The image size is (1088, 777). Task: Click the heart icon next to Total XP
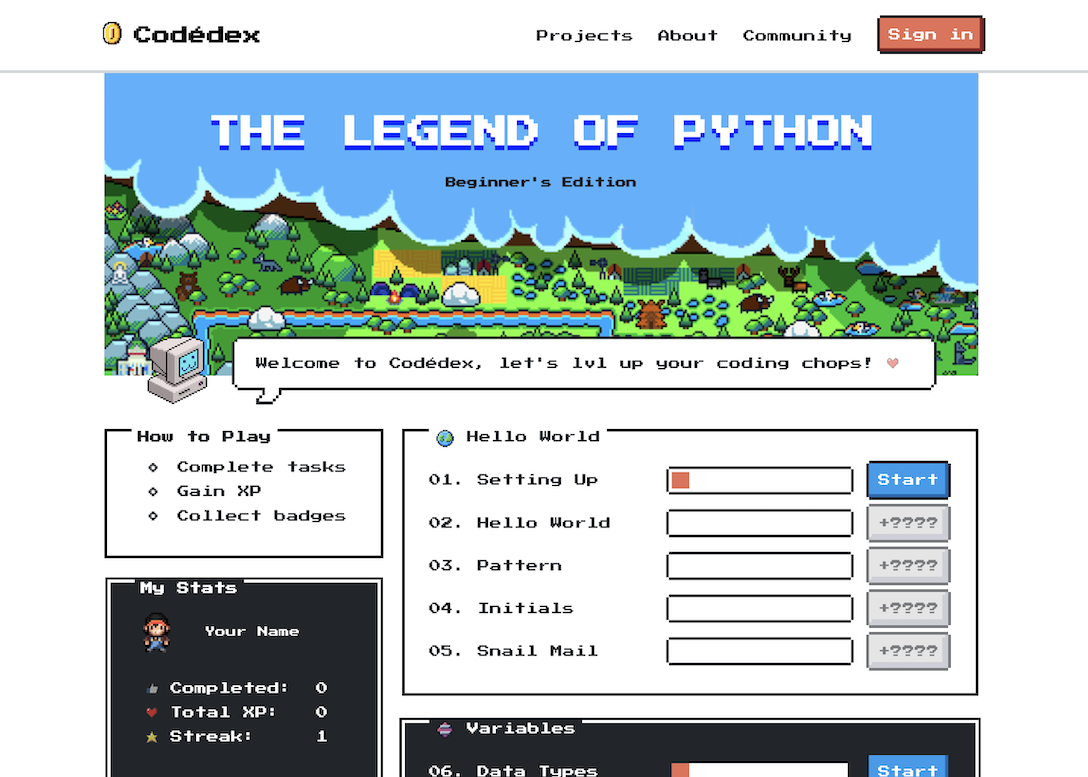[x=150, y=711]
